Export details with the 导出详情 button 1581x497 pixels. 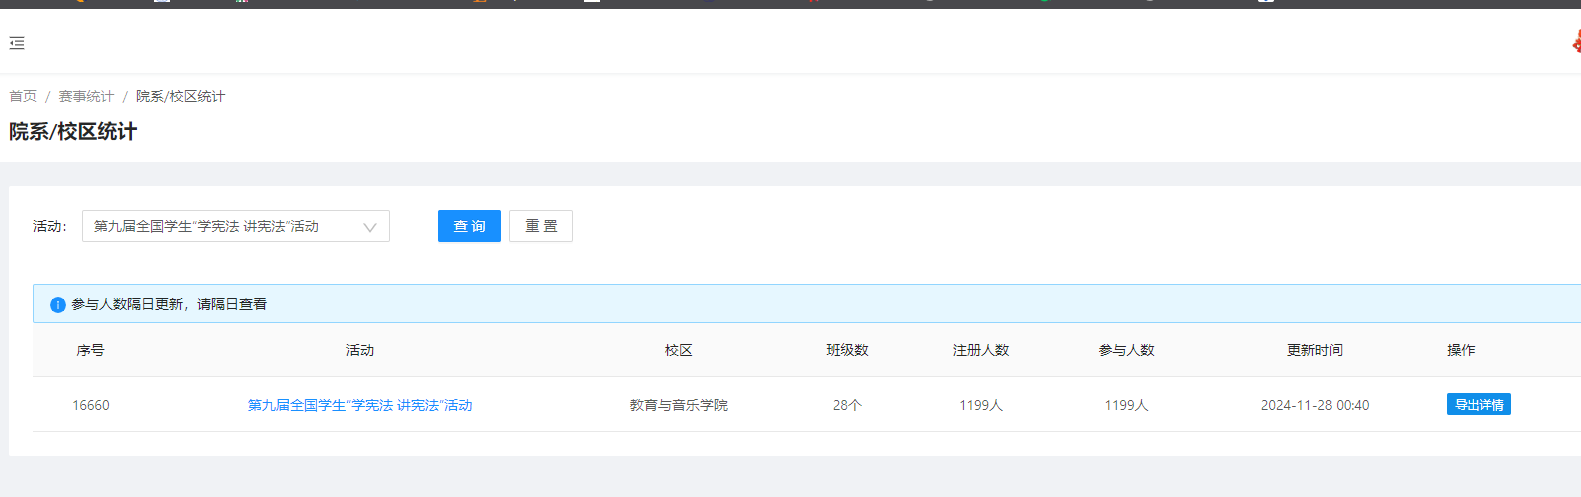point(1478,405)
